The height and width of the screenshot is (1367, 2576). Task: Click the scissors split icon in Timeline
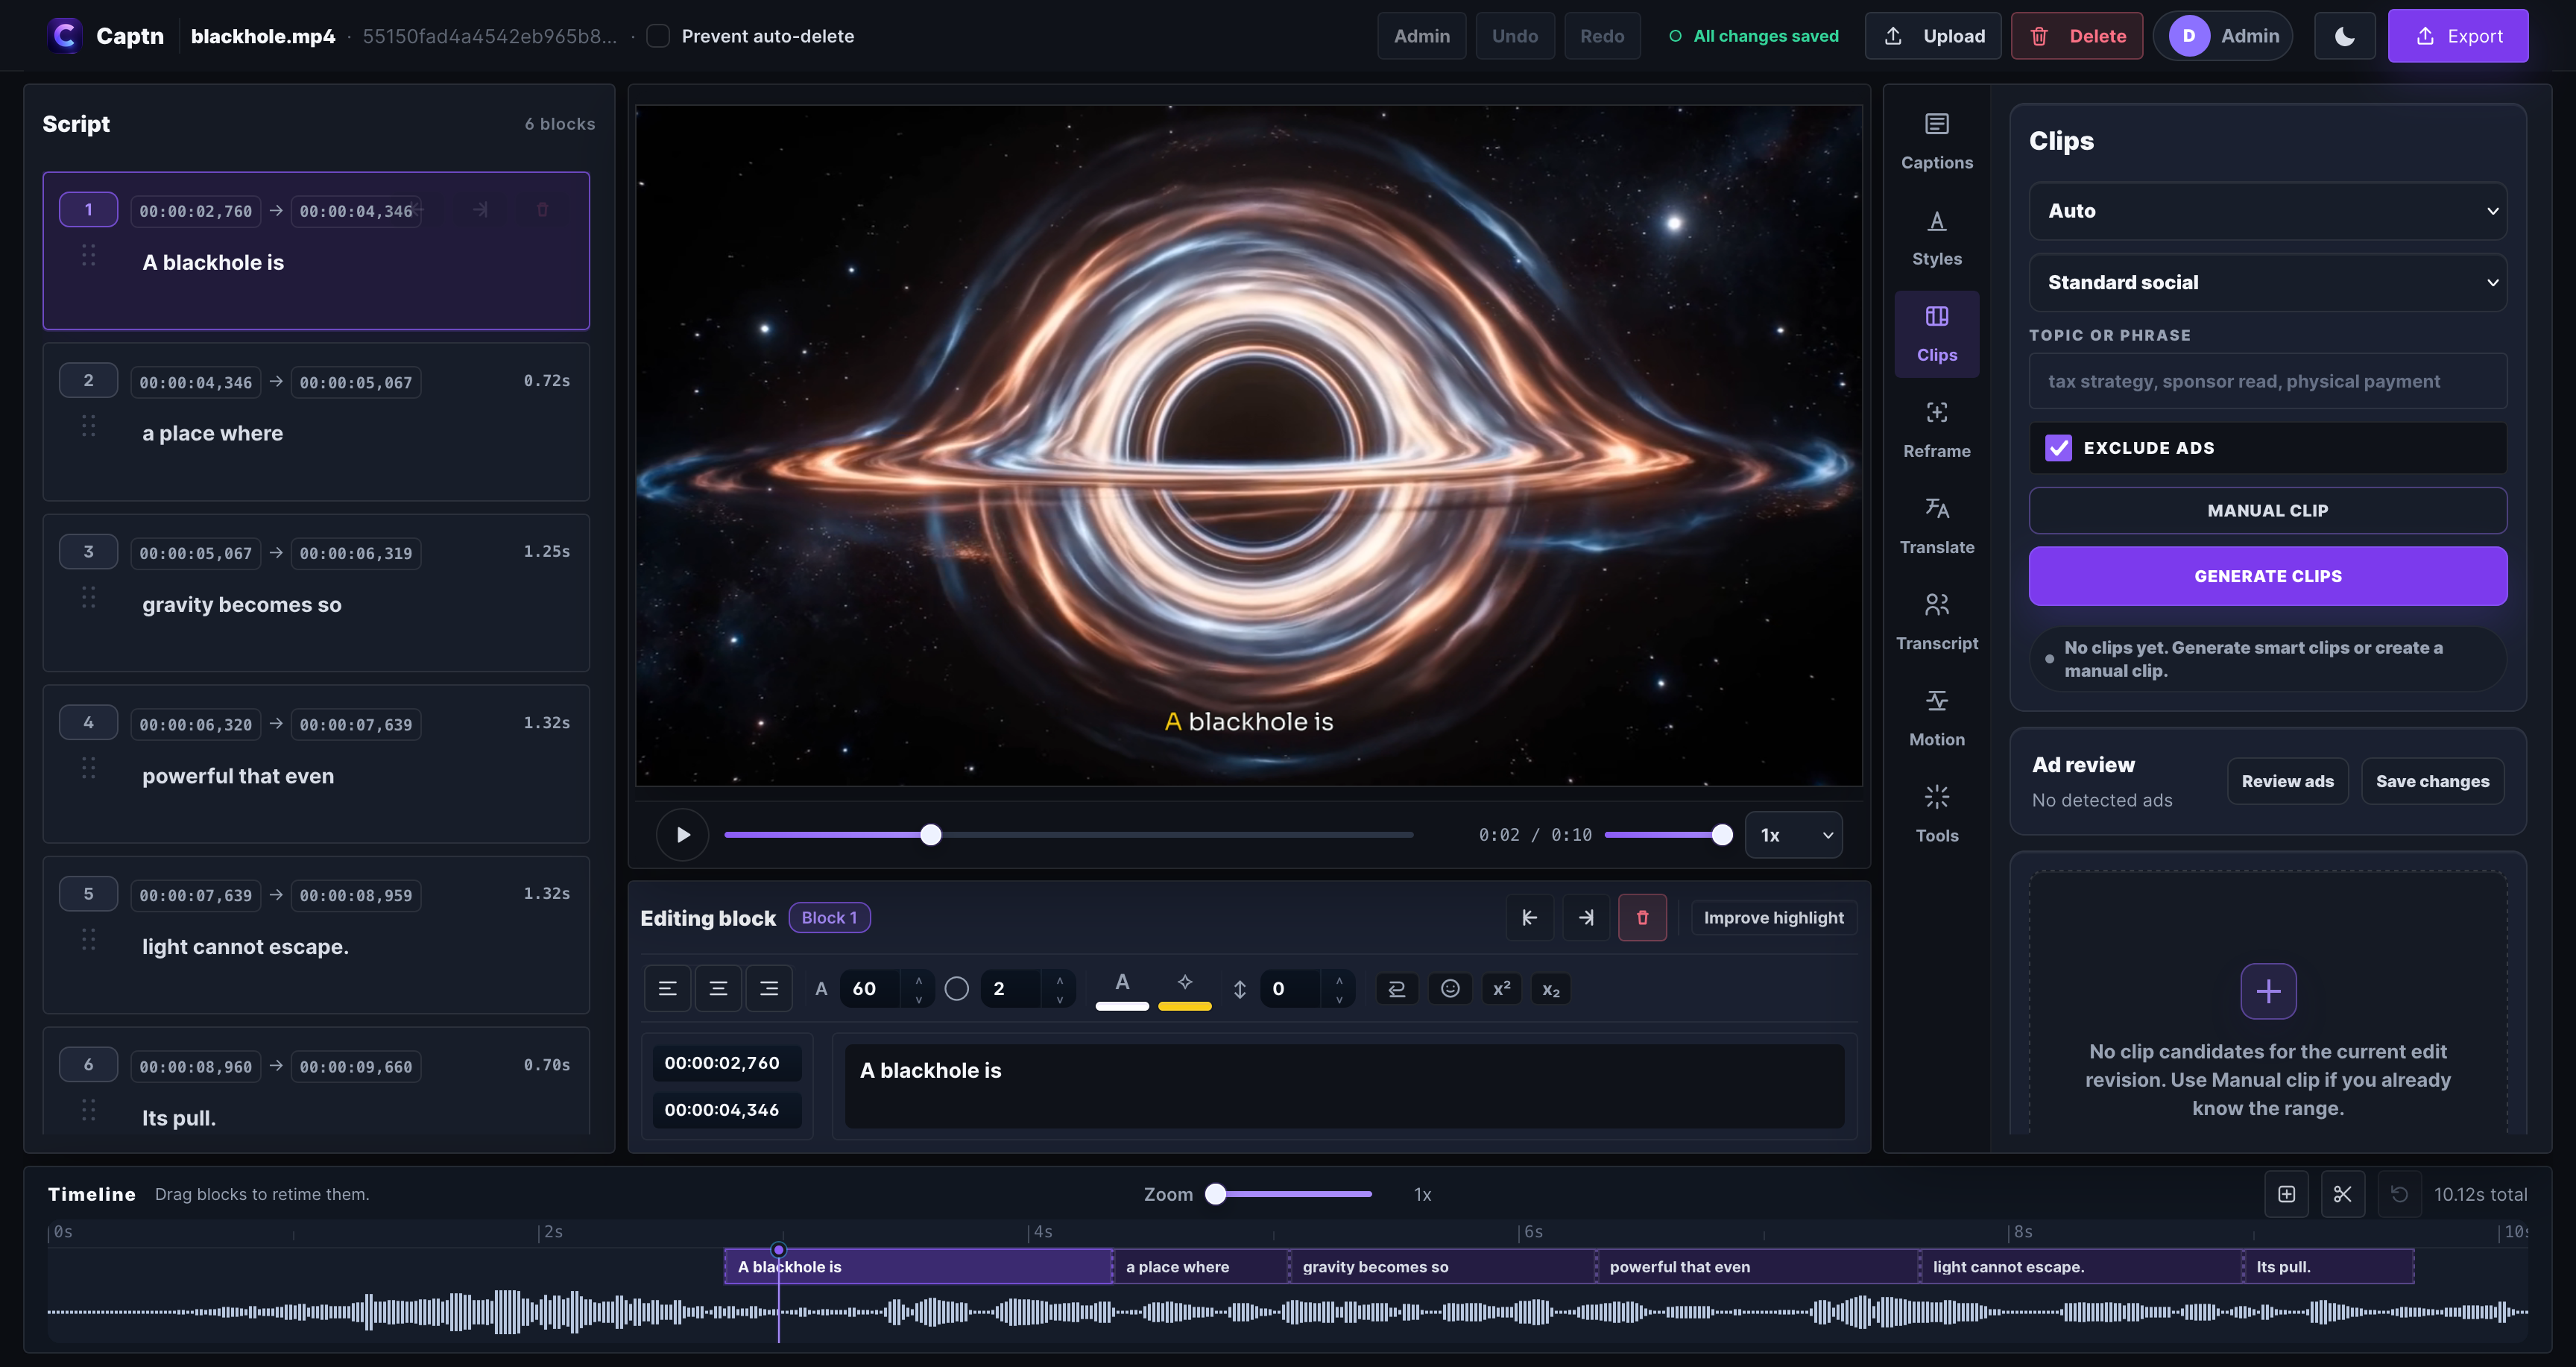point(2342,1193)
